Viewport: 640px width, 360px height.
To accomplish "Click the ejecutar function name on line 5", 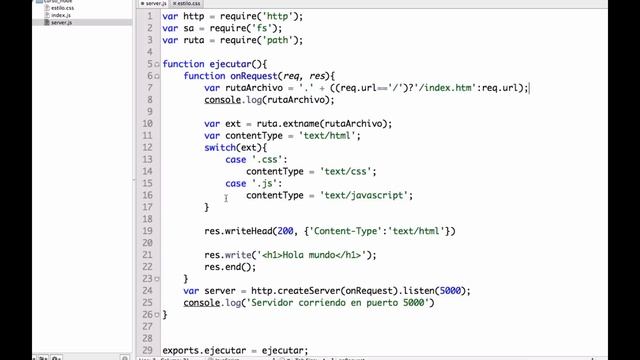I will click(x=230, y=64).
